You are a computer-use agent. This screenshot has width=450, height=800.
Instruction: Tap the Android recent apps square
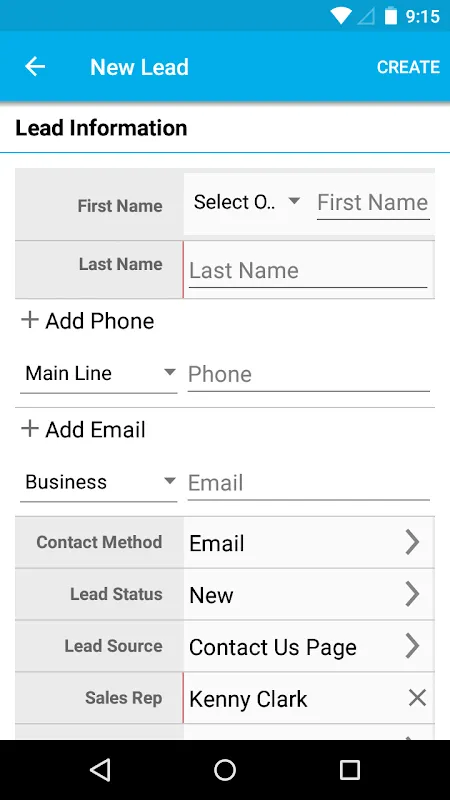click(349, 770)
